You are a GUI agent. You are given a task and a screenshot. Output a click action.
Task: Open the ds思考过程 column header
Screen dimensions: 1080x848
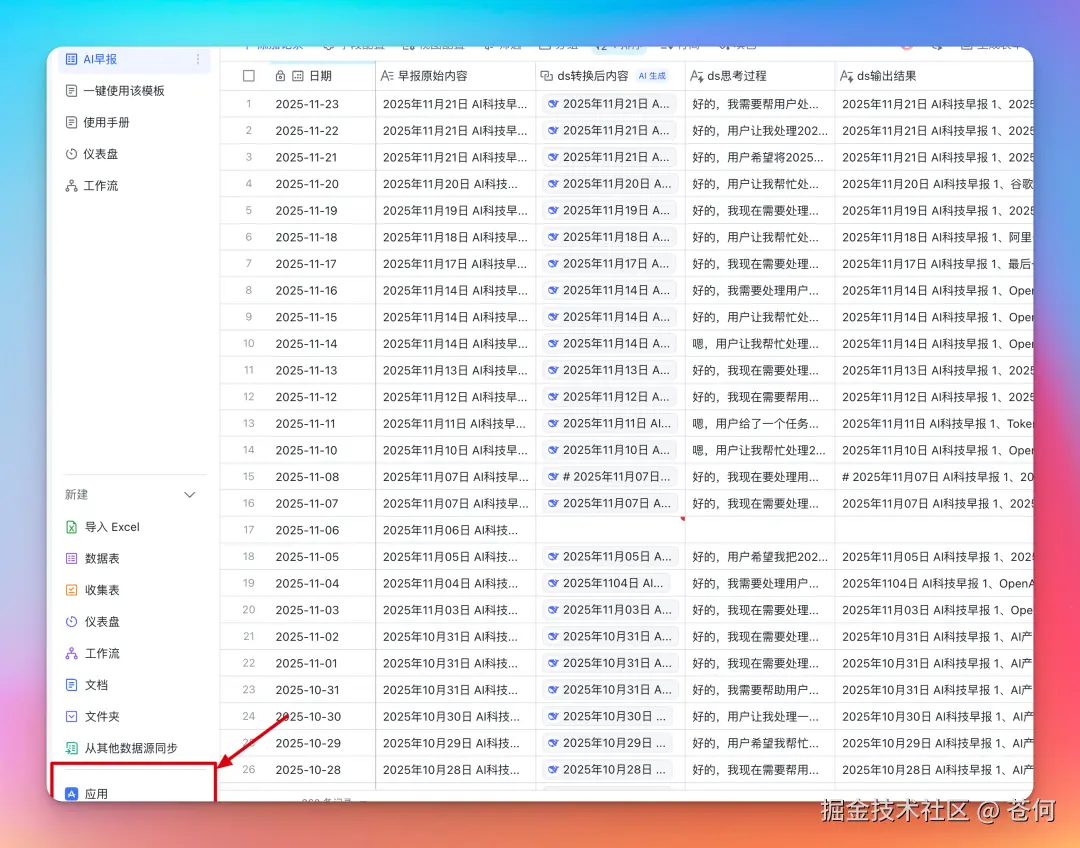(760, 76)
